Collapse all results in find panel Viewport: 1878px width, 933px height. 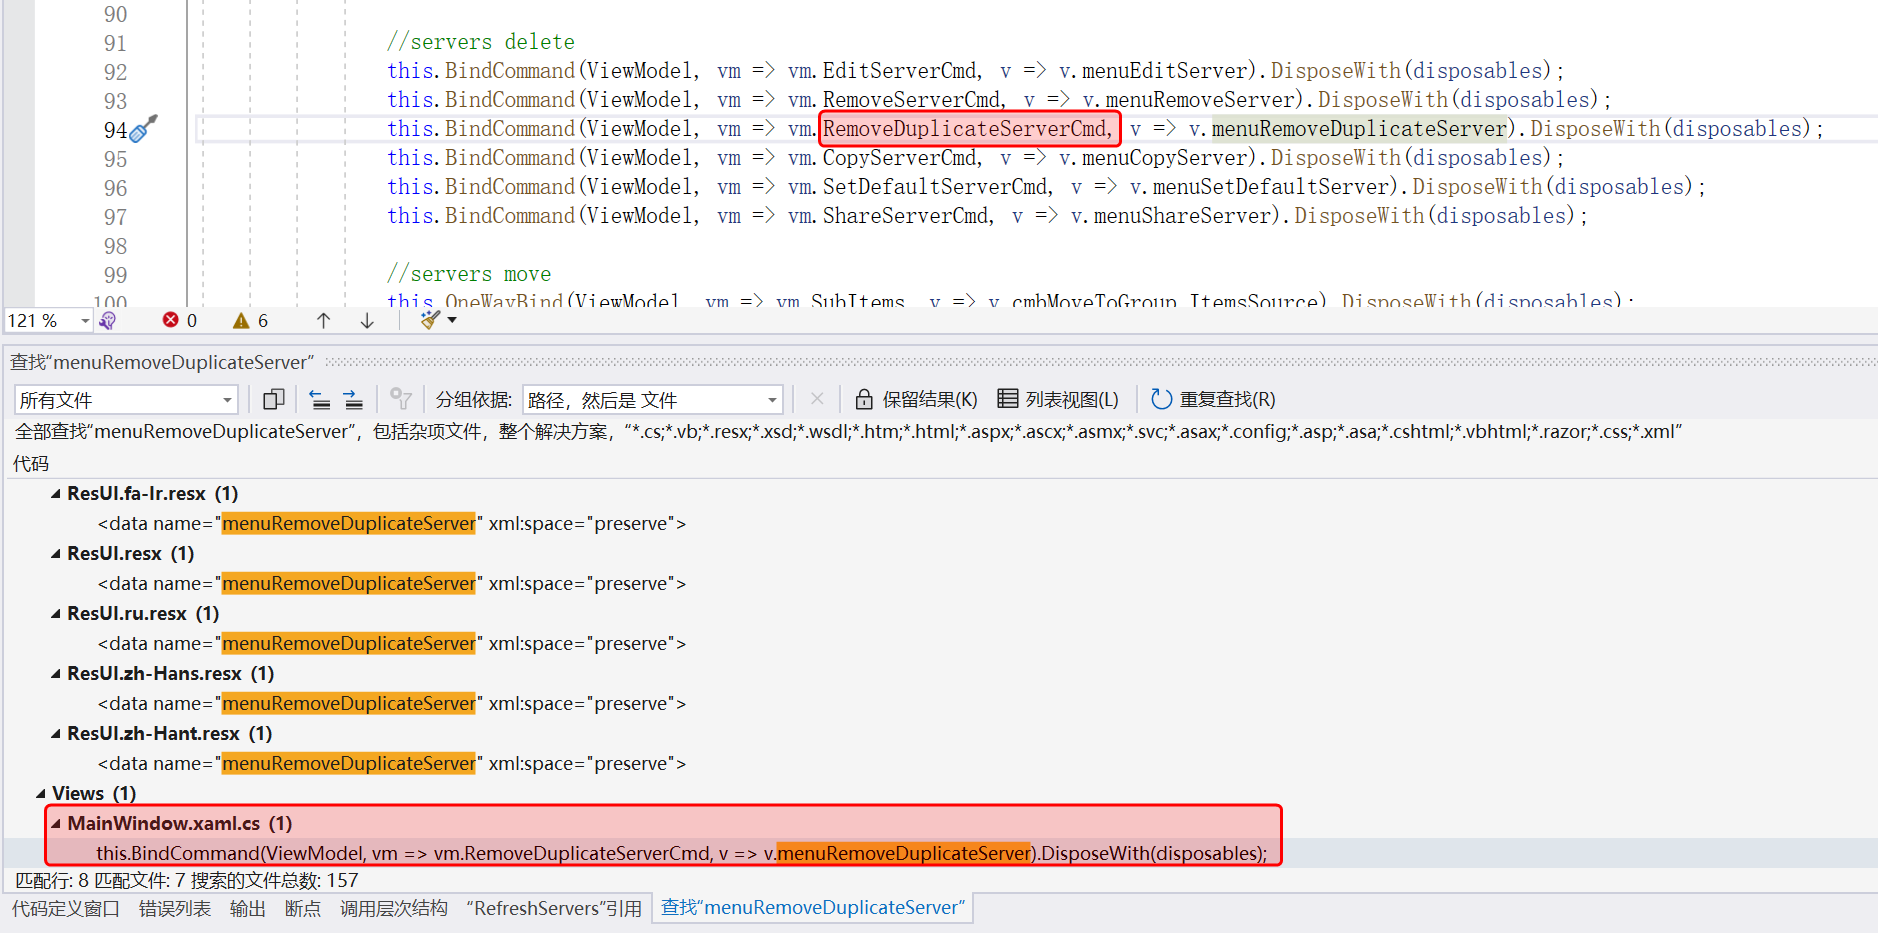click(320, 400)
